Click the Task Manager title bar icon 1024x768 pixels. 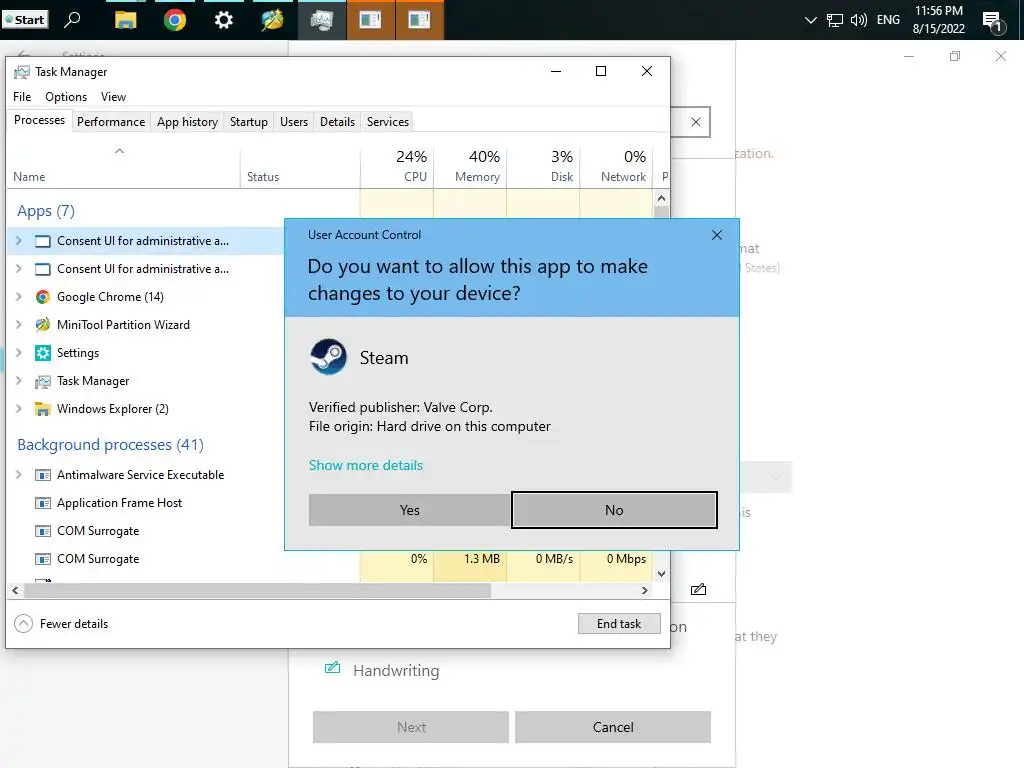pyautogui.click(x=22, y=72)
